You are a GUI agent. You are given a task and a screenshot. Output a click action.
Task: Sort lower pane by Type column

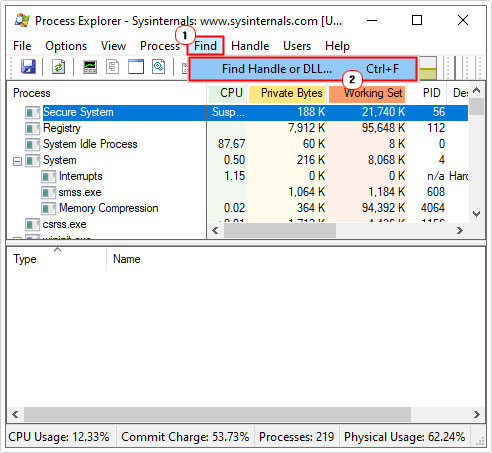[x=57, y=259]
